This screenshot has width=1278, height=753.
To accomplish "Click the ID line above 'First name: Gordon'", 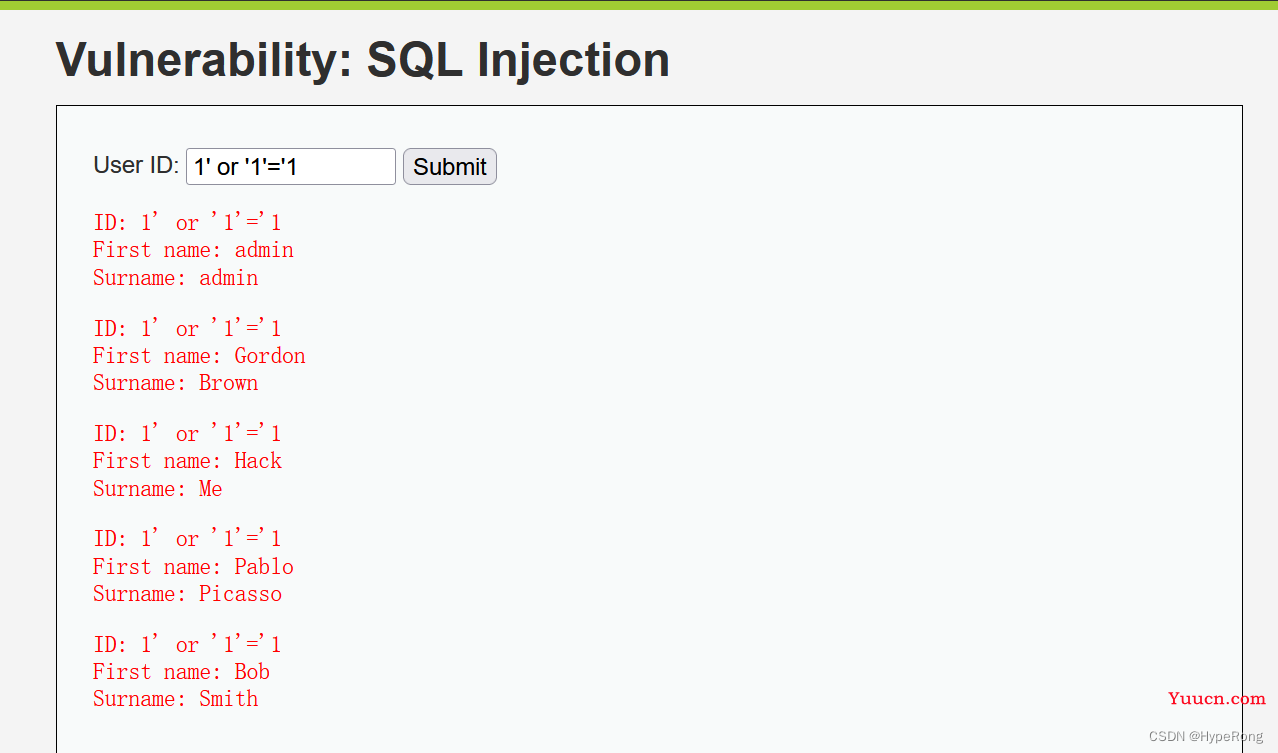I will coord(187,328).
